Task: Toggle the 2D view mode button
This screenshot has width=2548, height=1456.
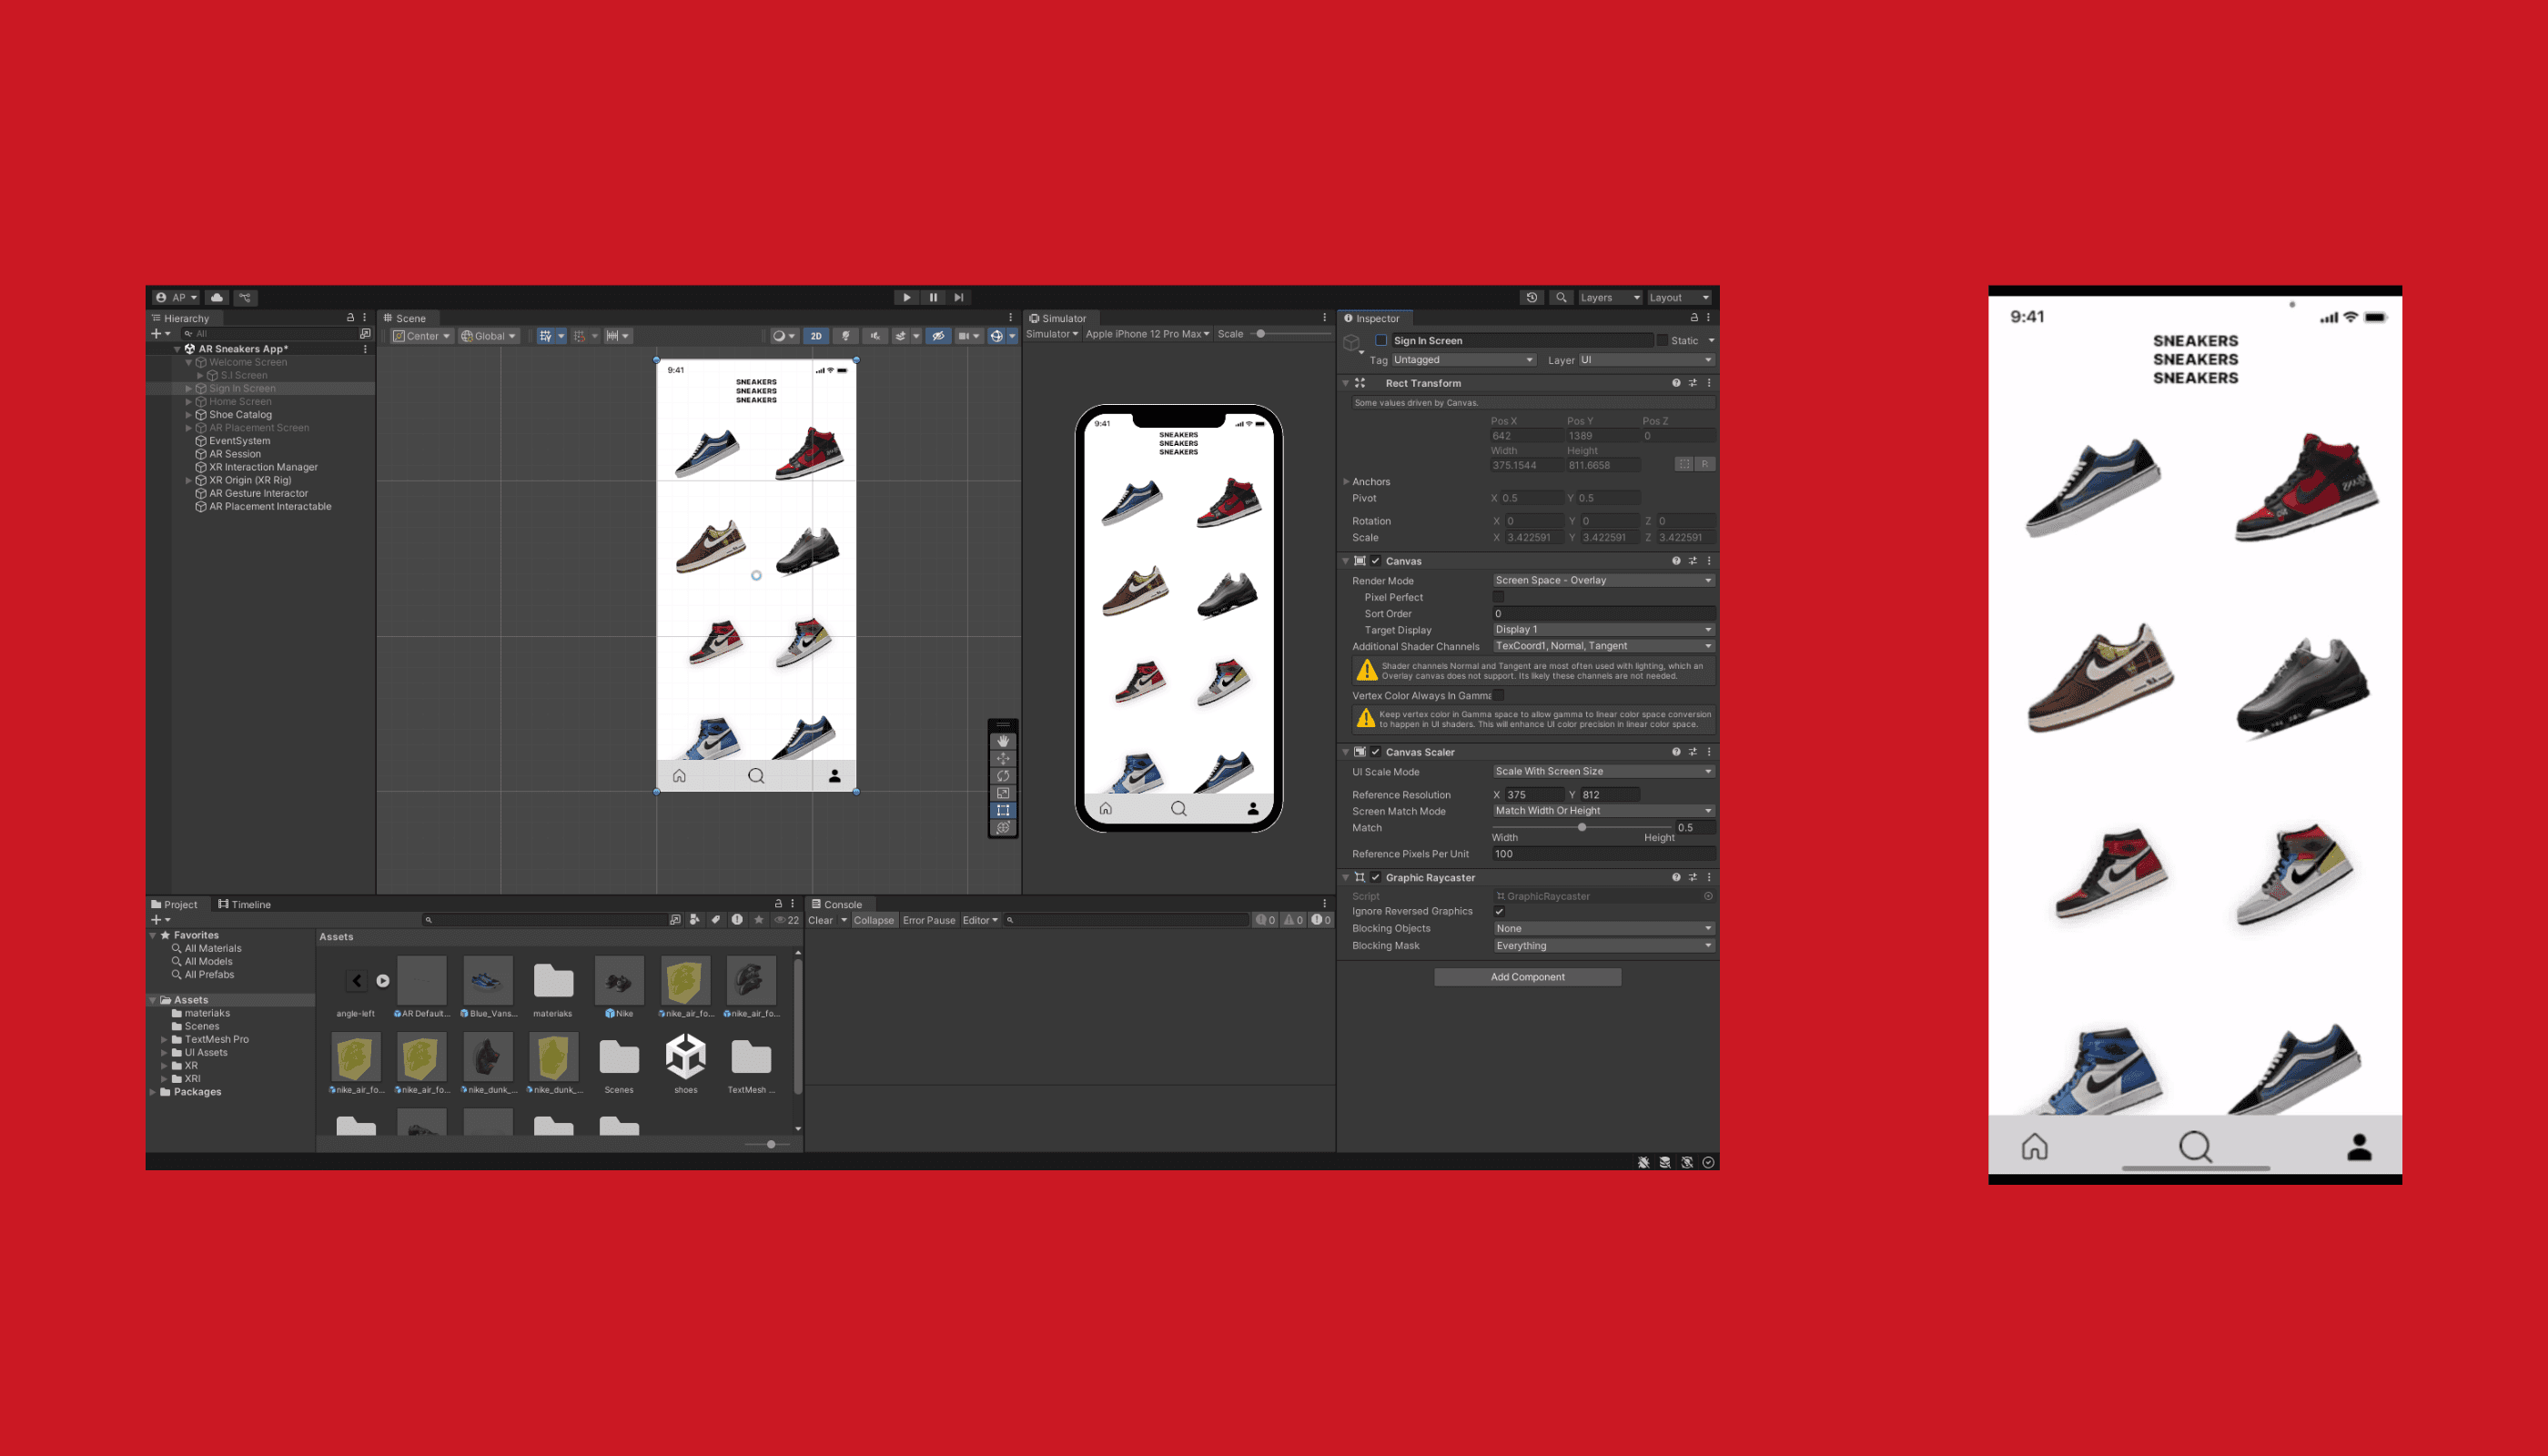Action: pos(816,336)
